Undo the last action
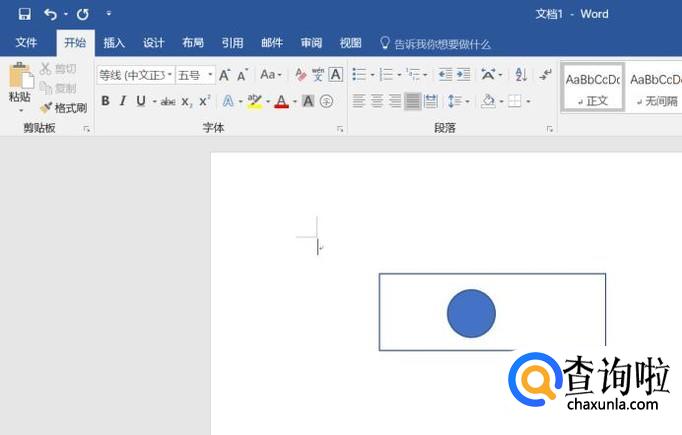This screenshot has width=682, height=435. (x=50, y=14)
